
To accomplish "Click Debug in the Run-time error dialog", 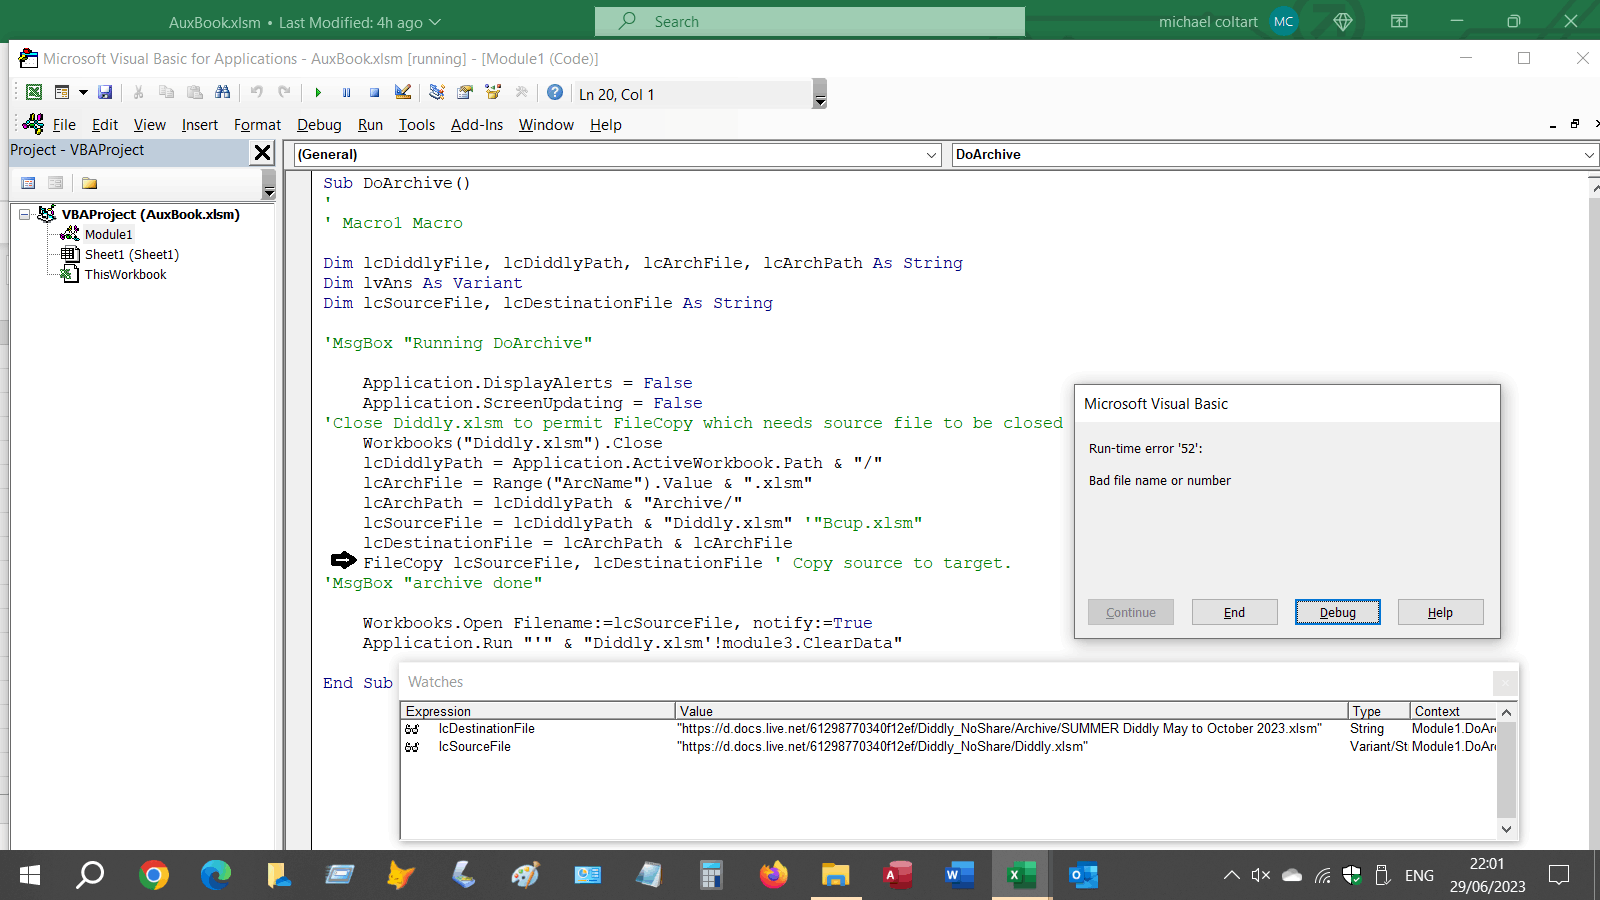I will tap(1337, 612).
